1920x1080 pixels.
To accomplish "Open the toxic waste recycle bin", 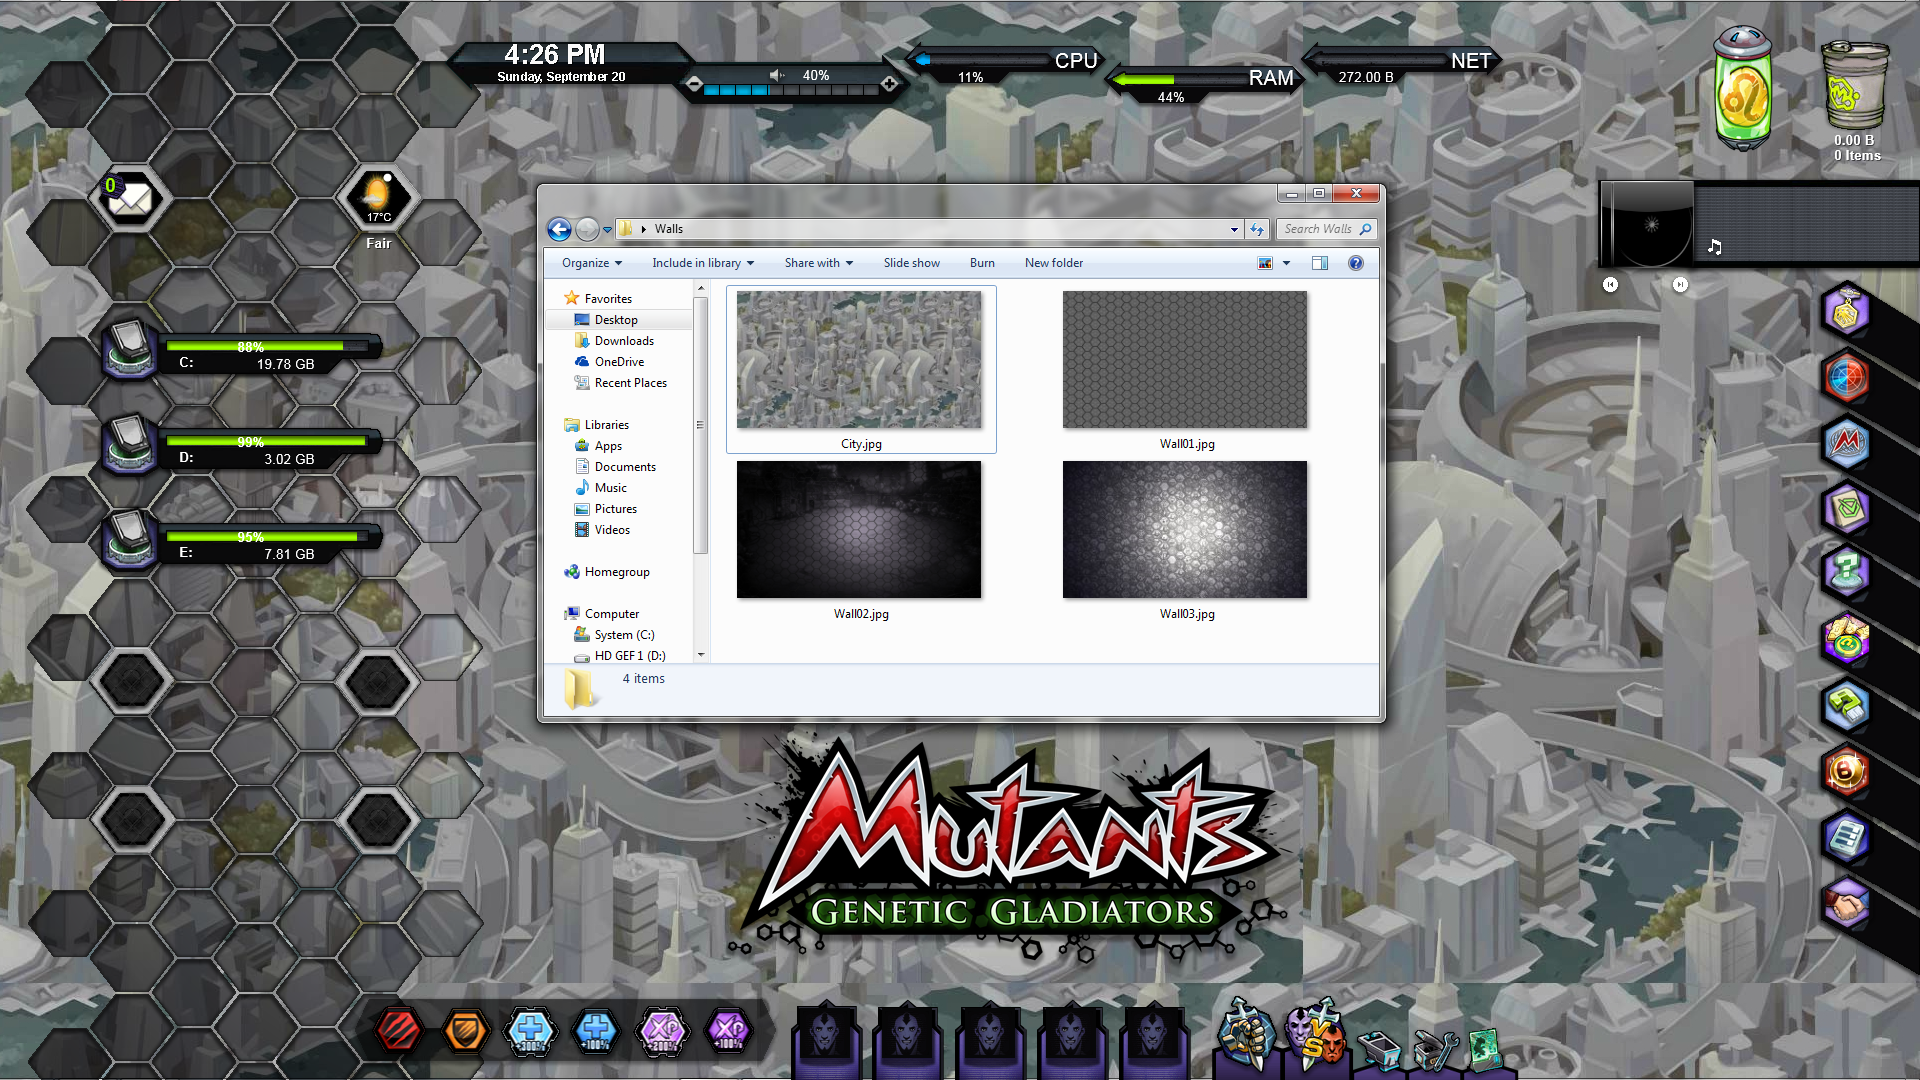I will click(x=1855, y=86).
